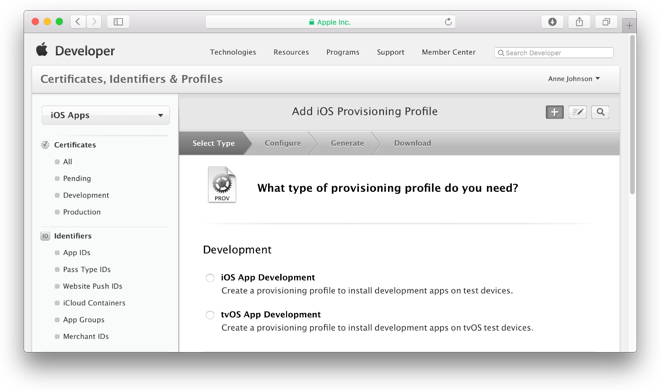Go forward with Safari's forward arrow

point(94,21)
